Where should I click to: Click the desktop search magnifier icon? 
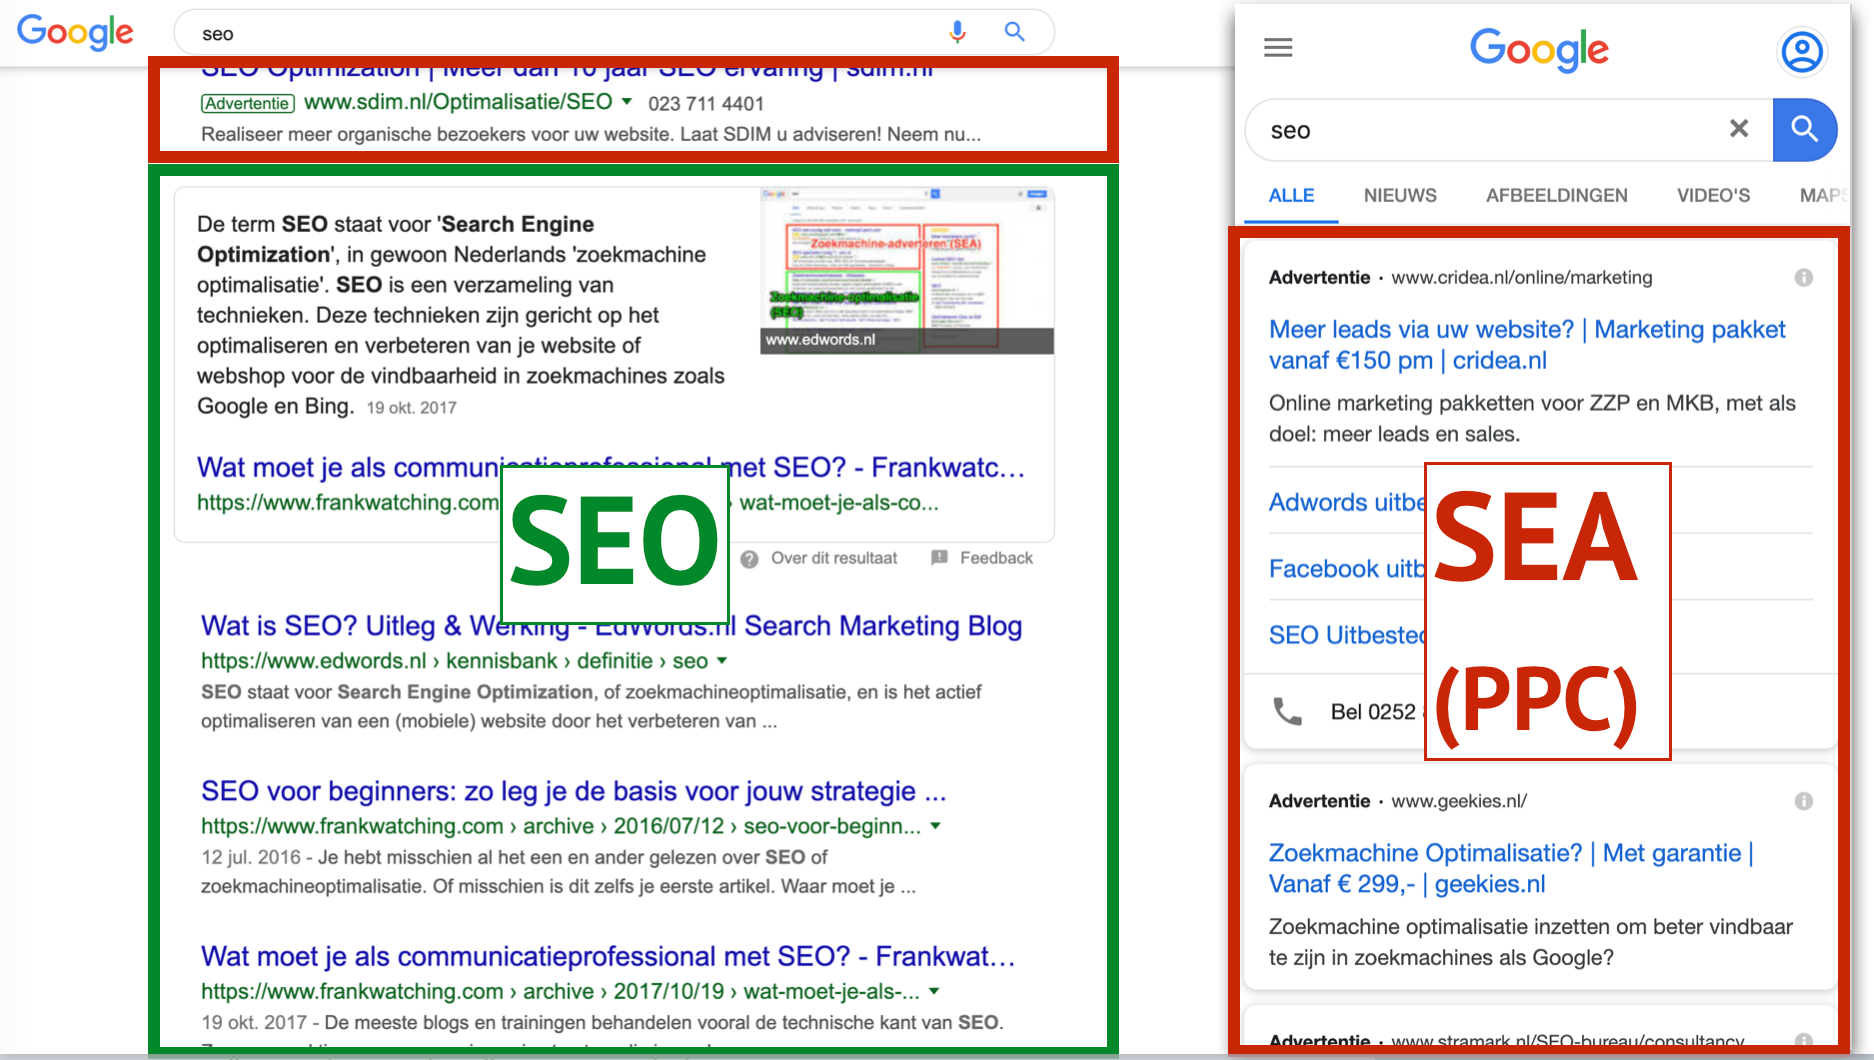pyautogui.click(x=1015, y=32)
